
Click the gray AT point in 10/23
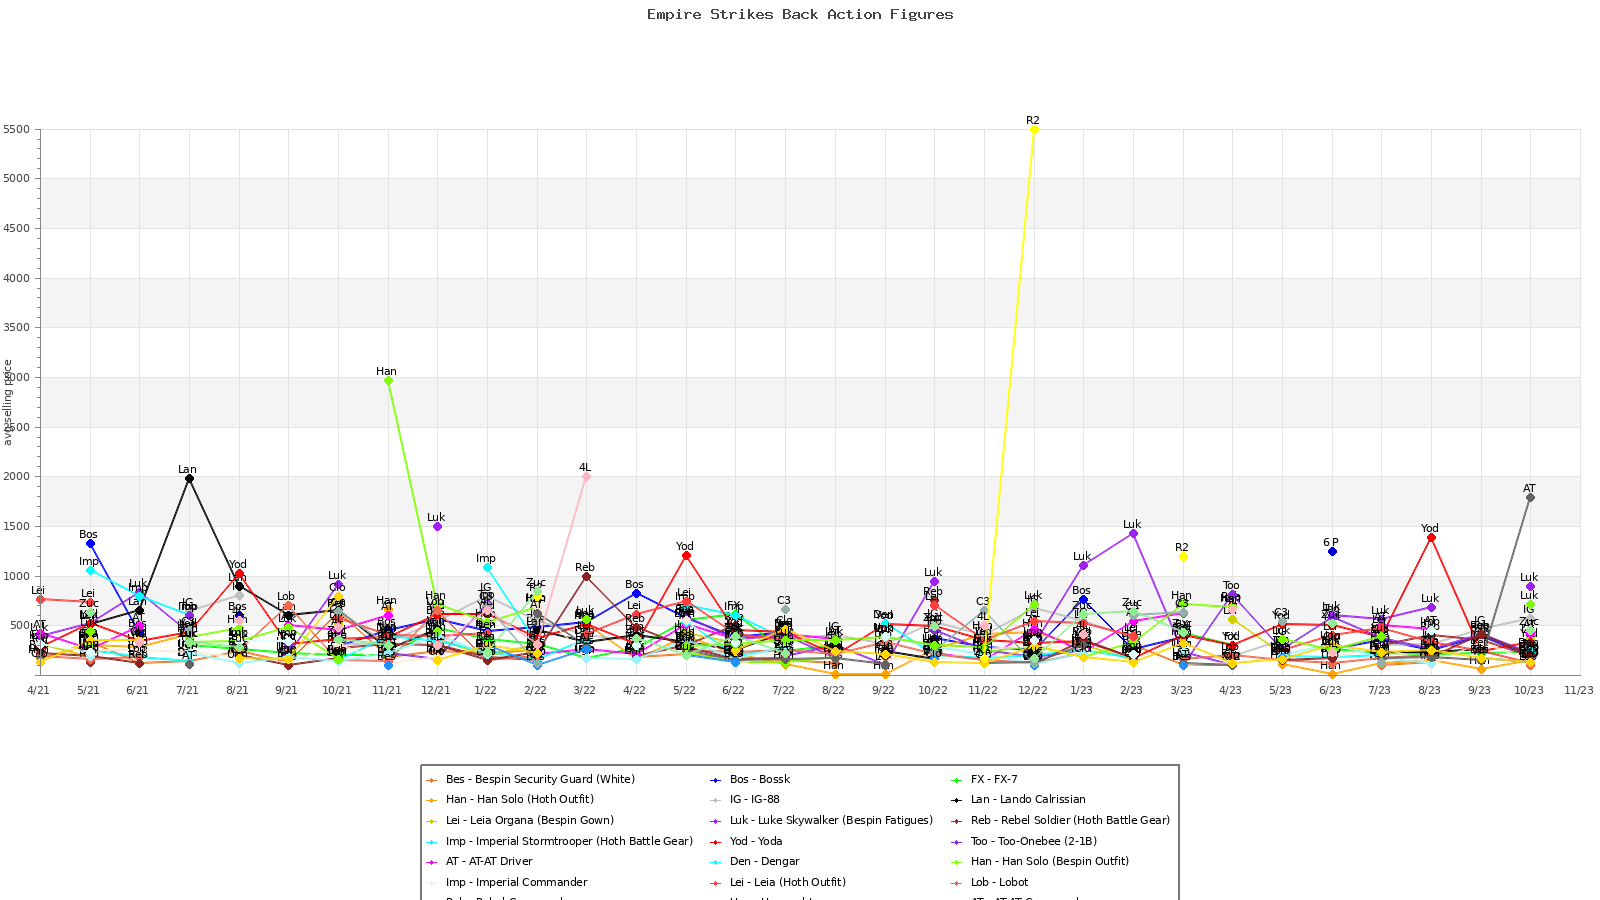tap(1530, 497)
